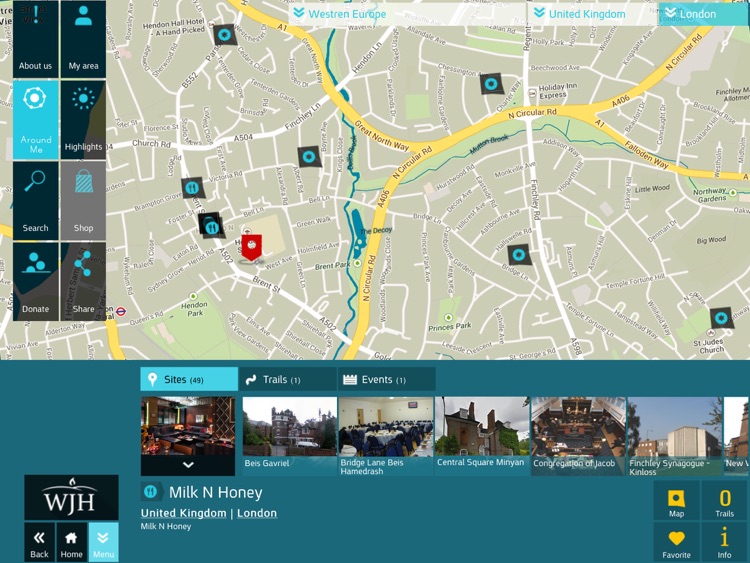Click the Holiday Inn Express map label
This screenshot has width=750, height=563.
pyautogui.click(x=558, y=91)
